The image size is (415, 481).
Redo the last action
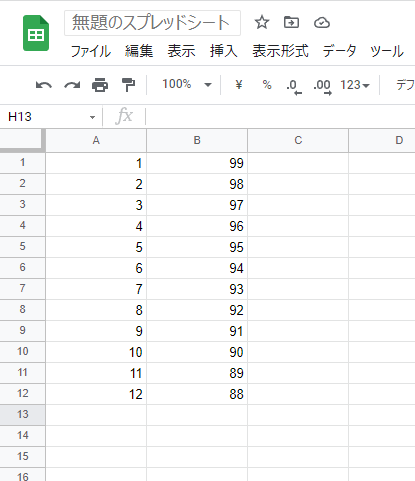pyautogui.click(x=72, y=85)
